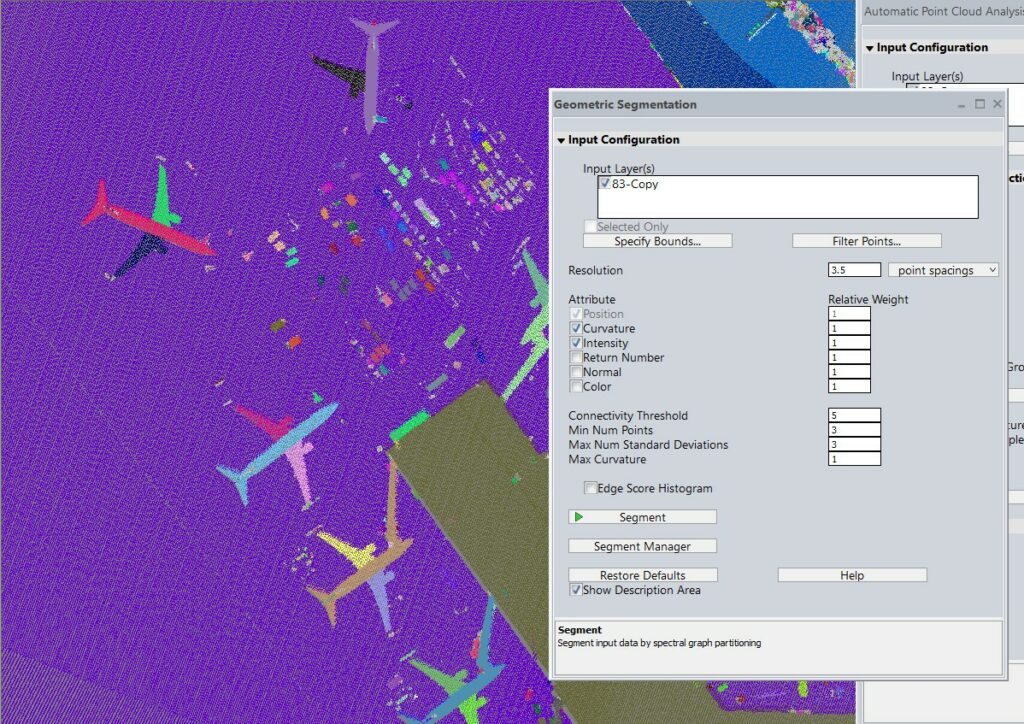
Task: Open the Segment Manager
Action: click(641, 545)
